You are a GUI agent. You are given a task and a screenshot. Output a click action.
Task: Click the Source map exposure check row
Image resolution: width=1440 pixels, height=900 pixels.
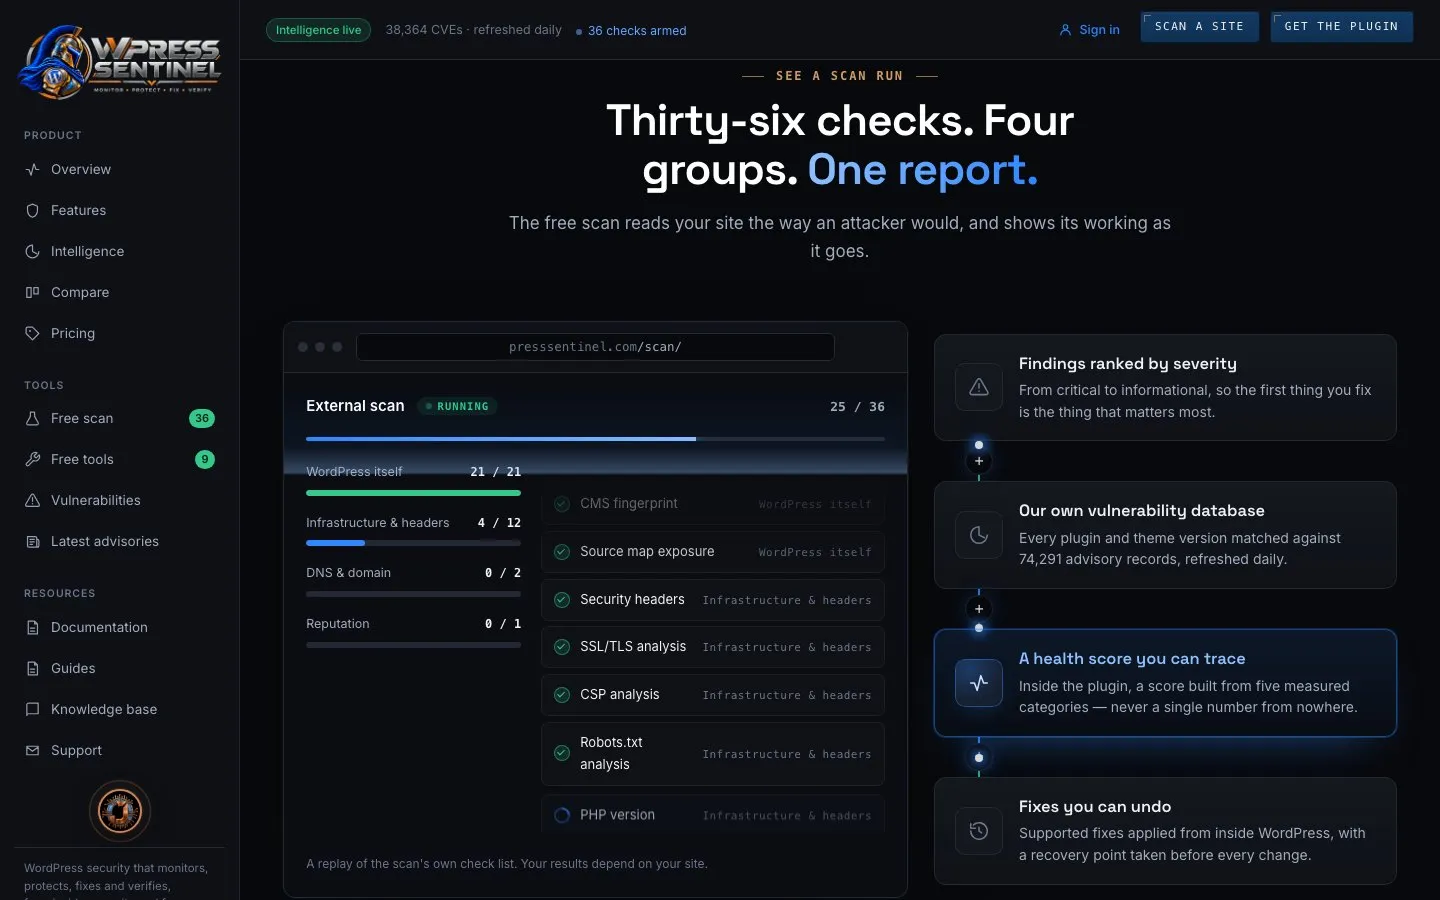(x=713, y=552)
